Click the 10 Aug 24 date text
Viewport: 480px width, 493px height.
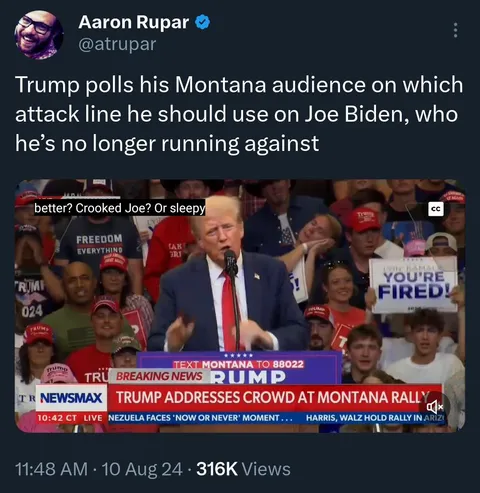click(142, 469)
